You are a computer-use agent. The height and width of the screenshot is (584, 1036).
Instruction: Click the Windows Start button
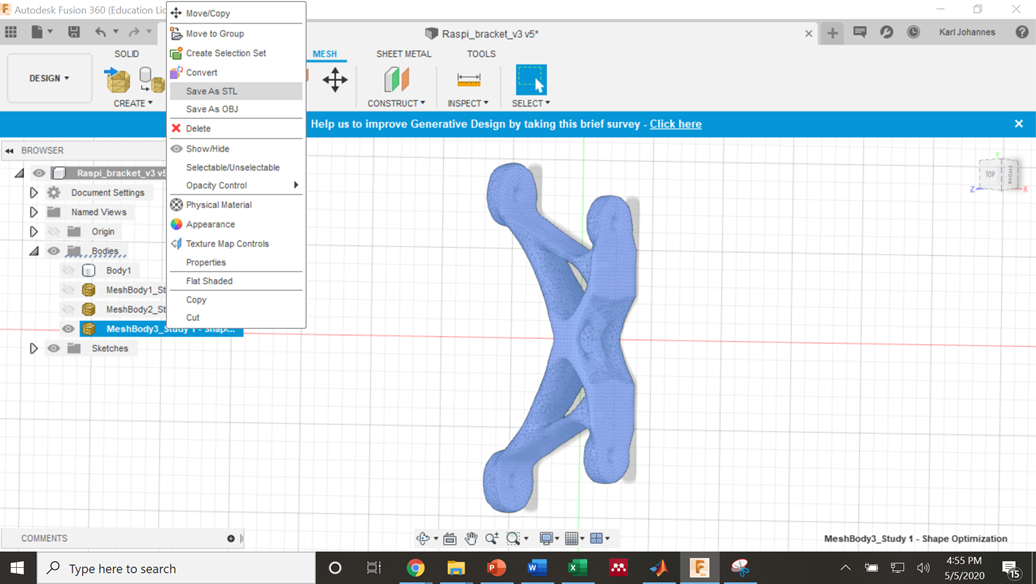click(x=18, y=568)
